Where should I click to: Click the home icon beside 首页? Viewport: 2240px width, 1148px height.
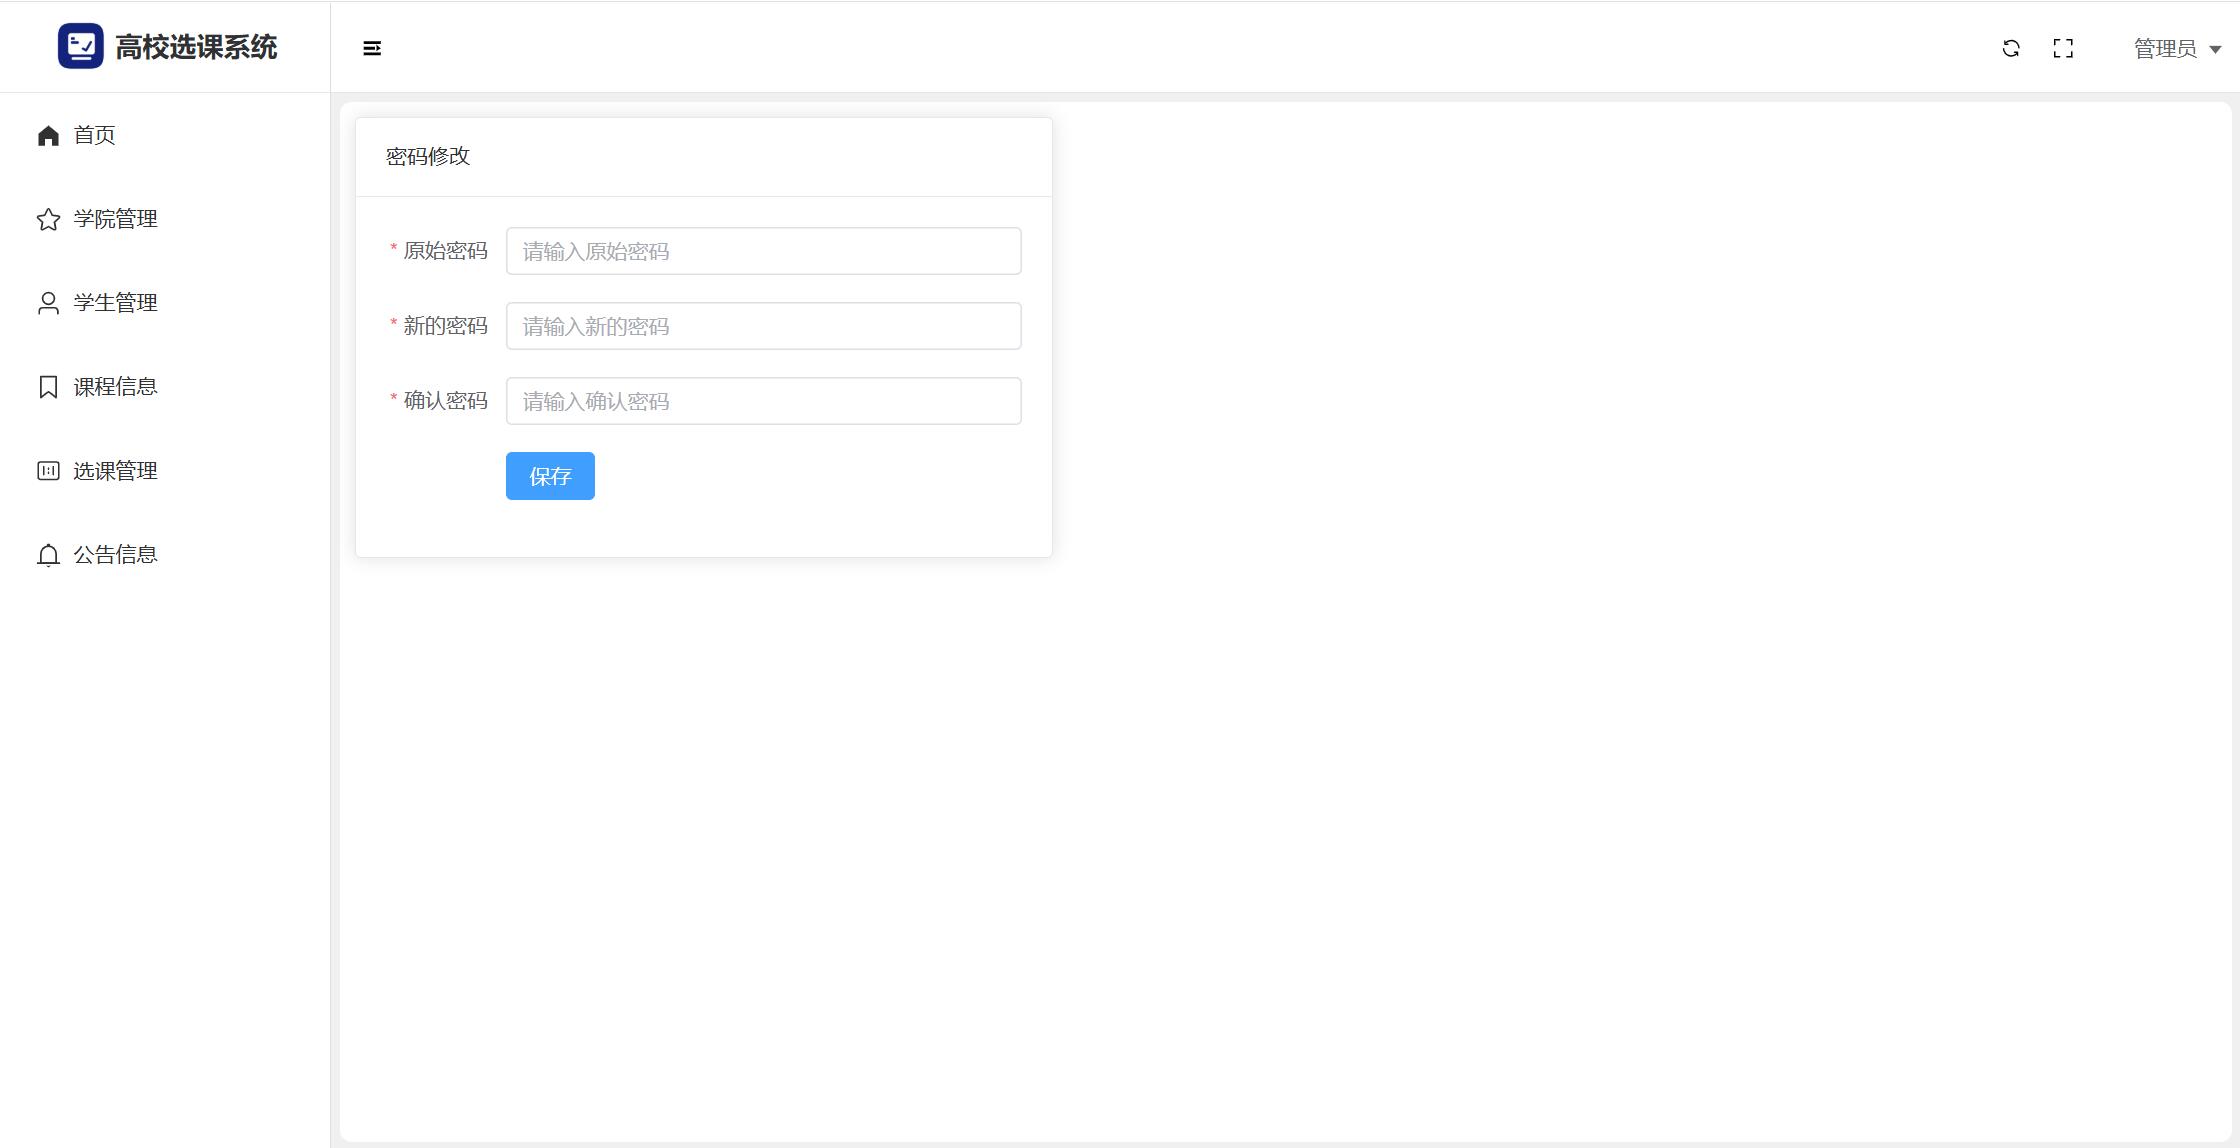pyautogui.click(x=48, y=136)
